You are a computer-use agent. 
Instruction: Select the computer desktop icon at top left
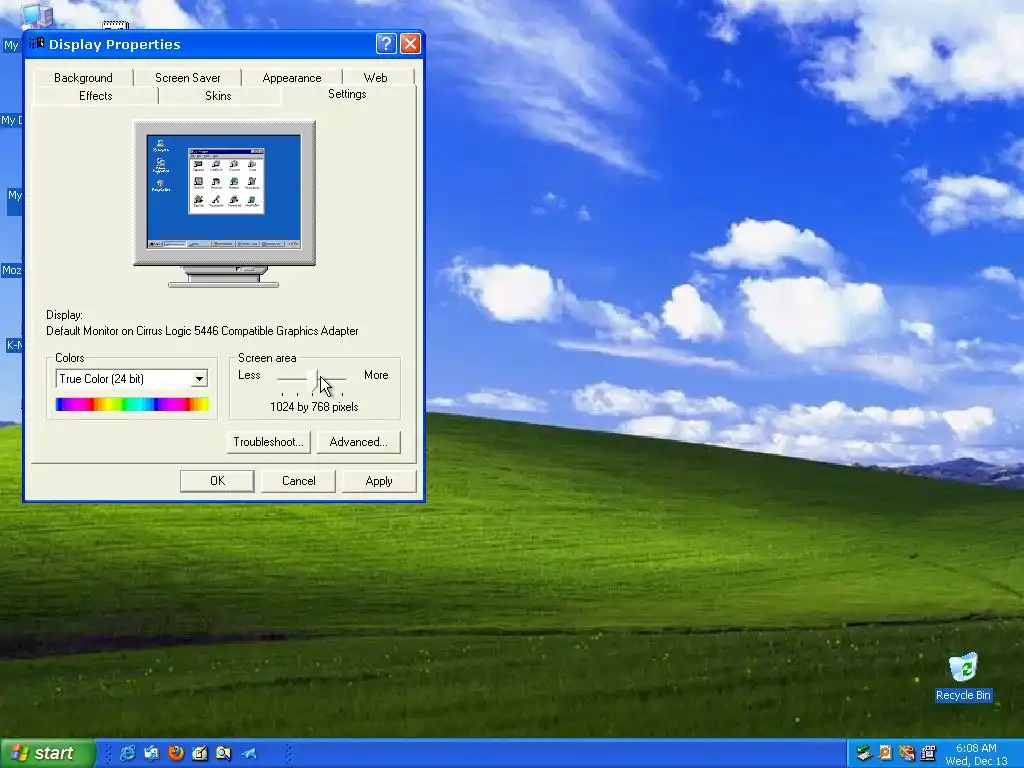coord(36,16)
